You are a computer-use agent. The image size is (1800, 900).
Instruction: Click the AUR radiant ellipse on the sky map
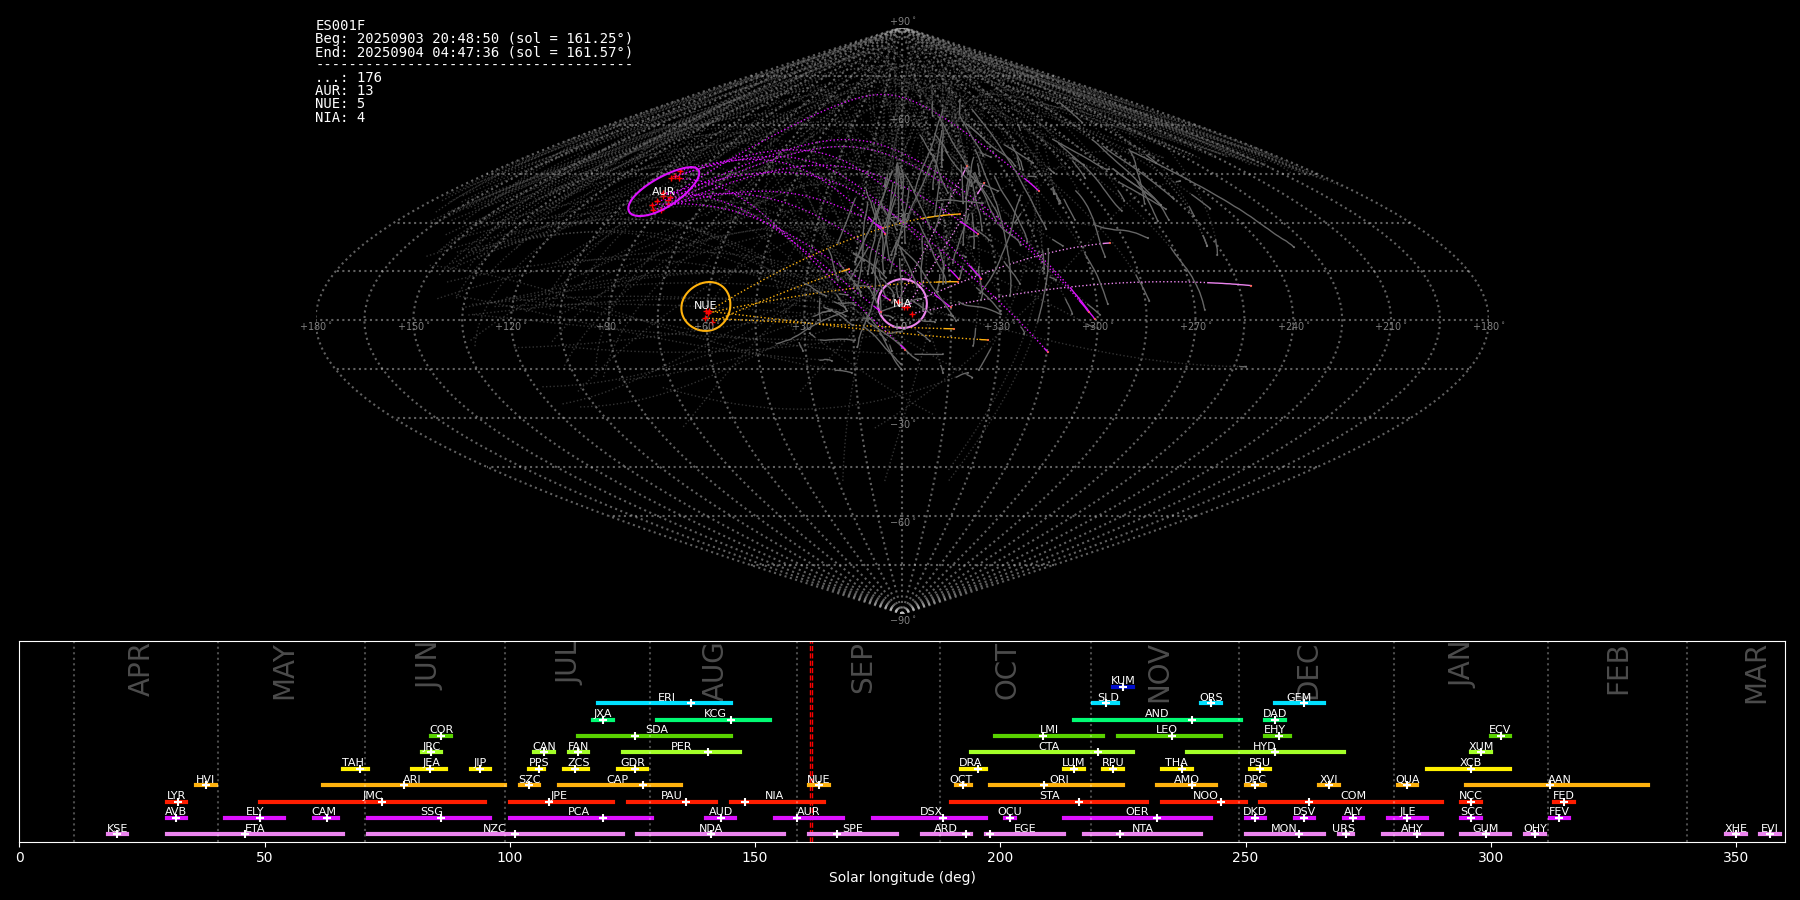pyautogui.click(x=664, y=192)
